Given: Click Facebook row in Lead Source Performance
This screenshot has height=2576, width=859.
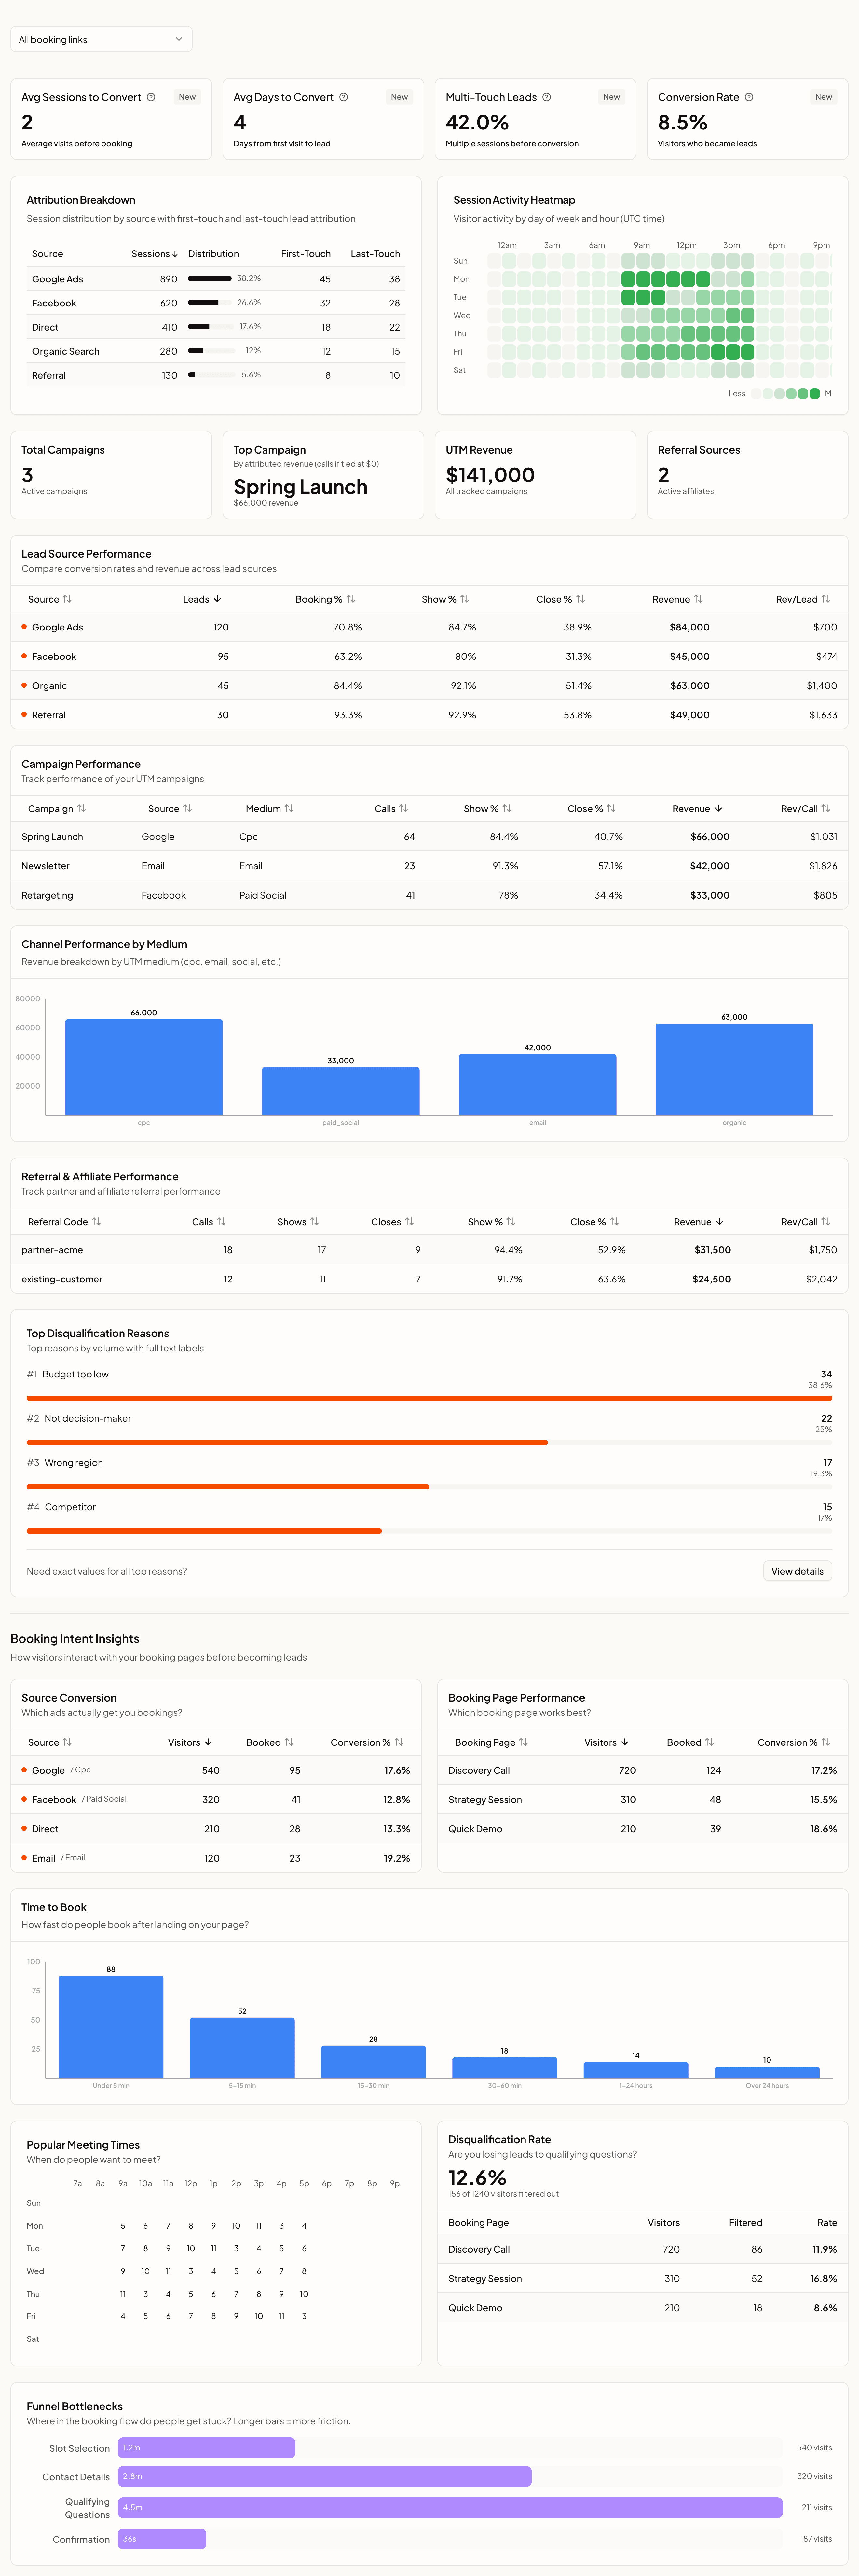Looking at the screenshot, I should (429, 656).
